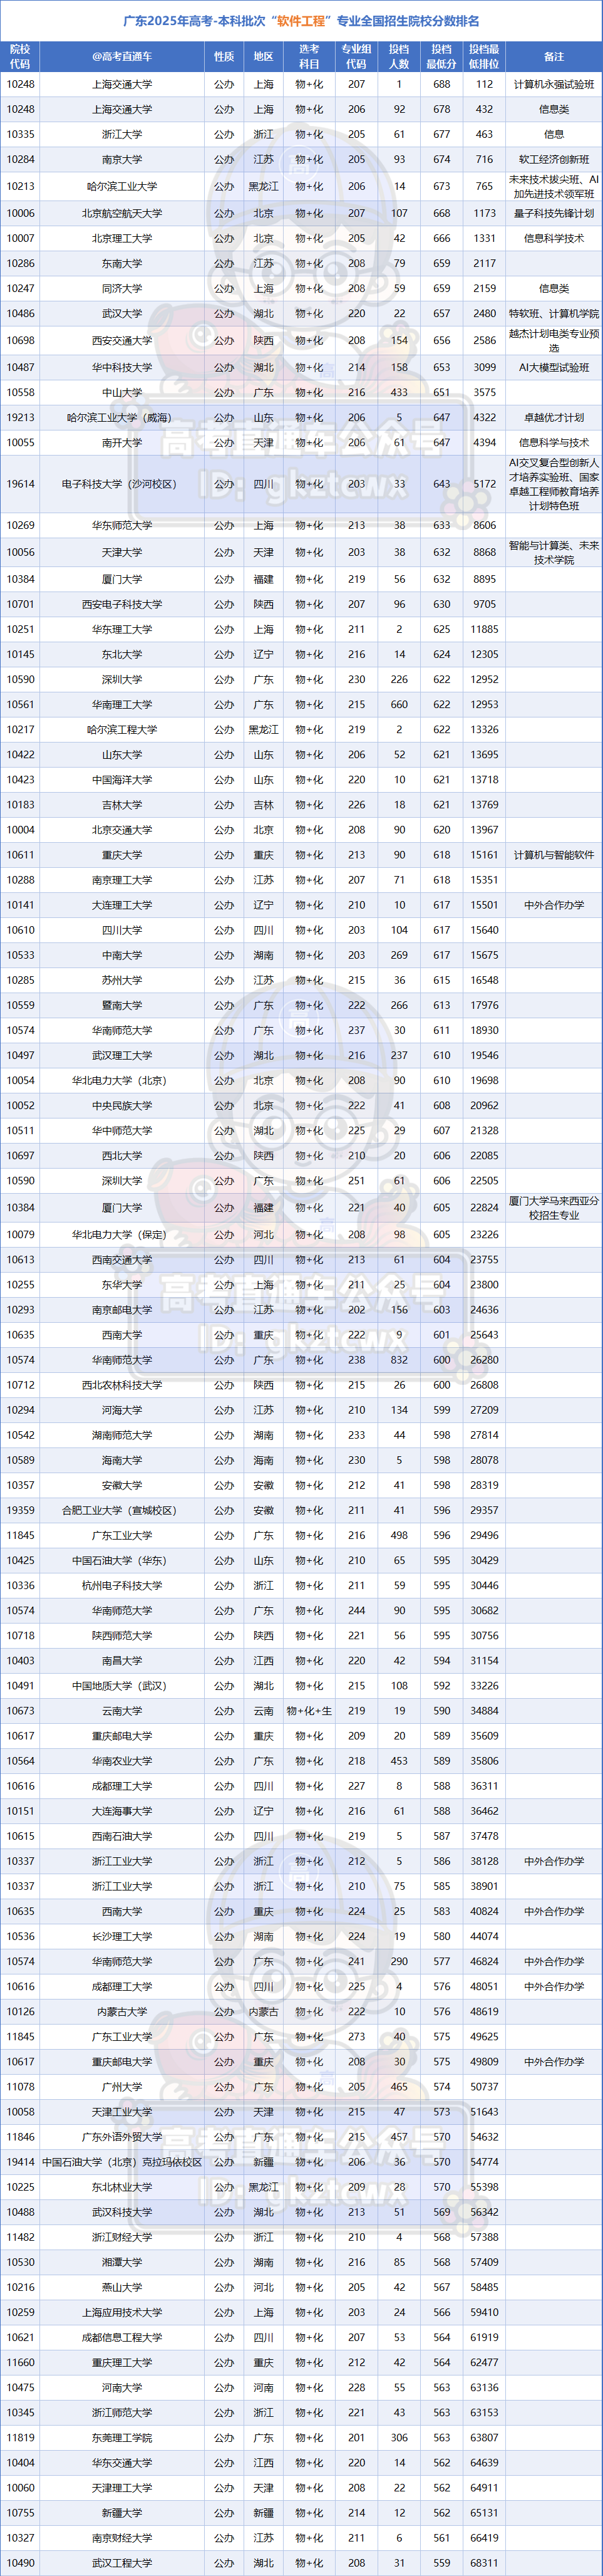
Task: Click the 广州大学 school name
Action: tap(122, 2086)
